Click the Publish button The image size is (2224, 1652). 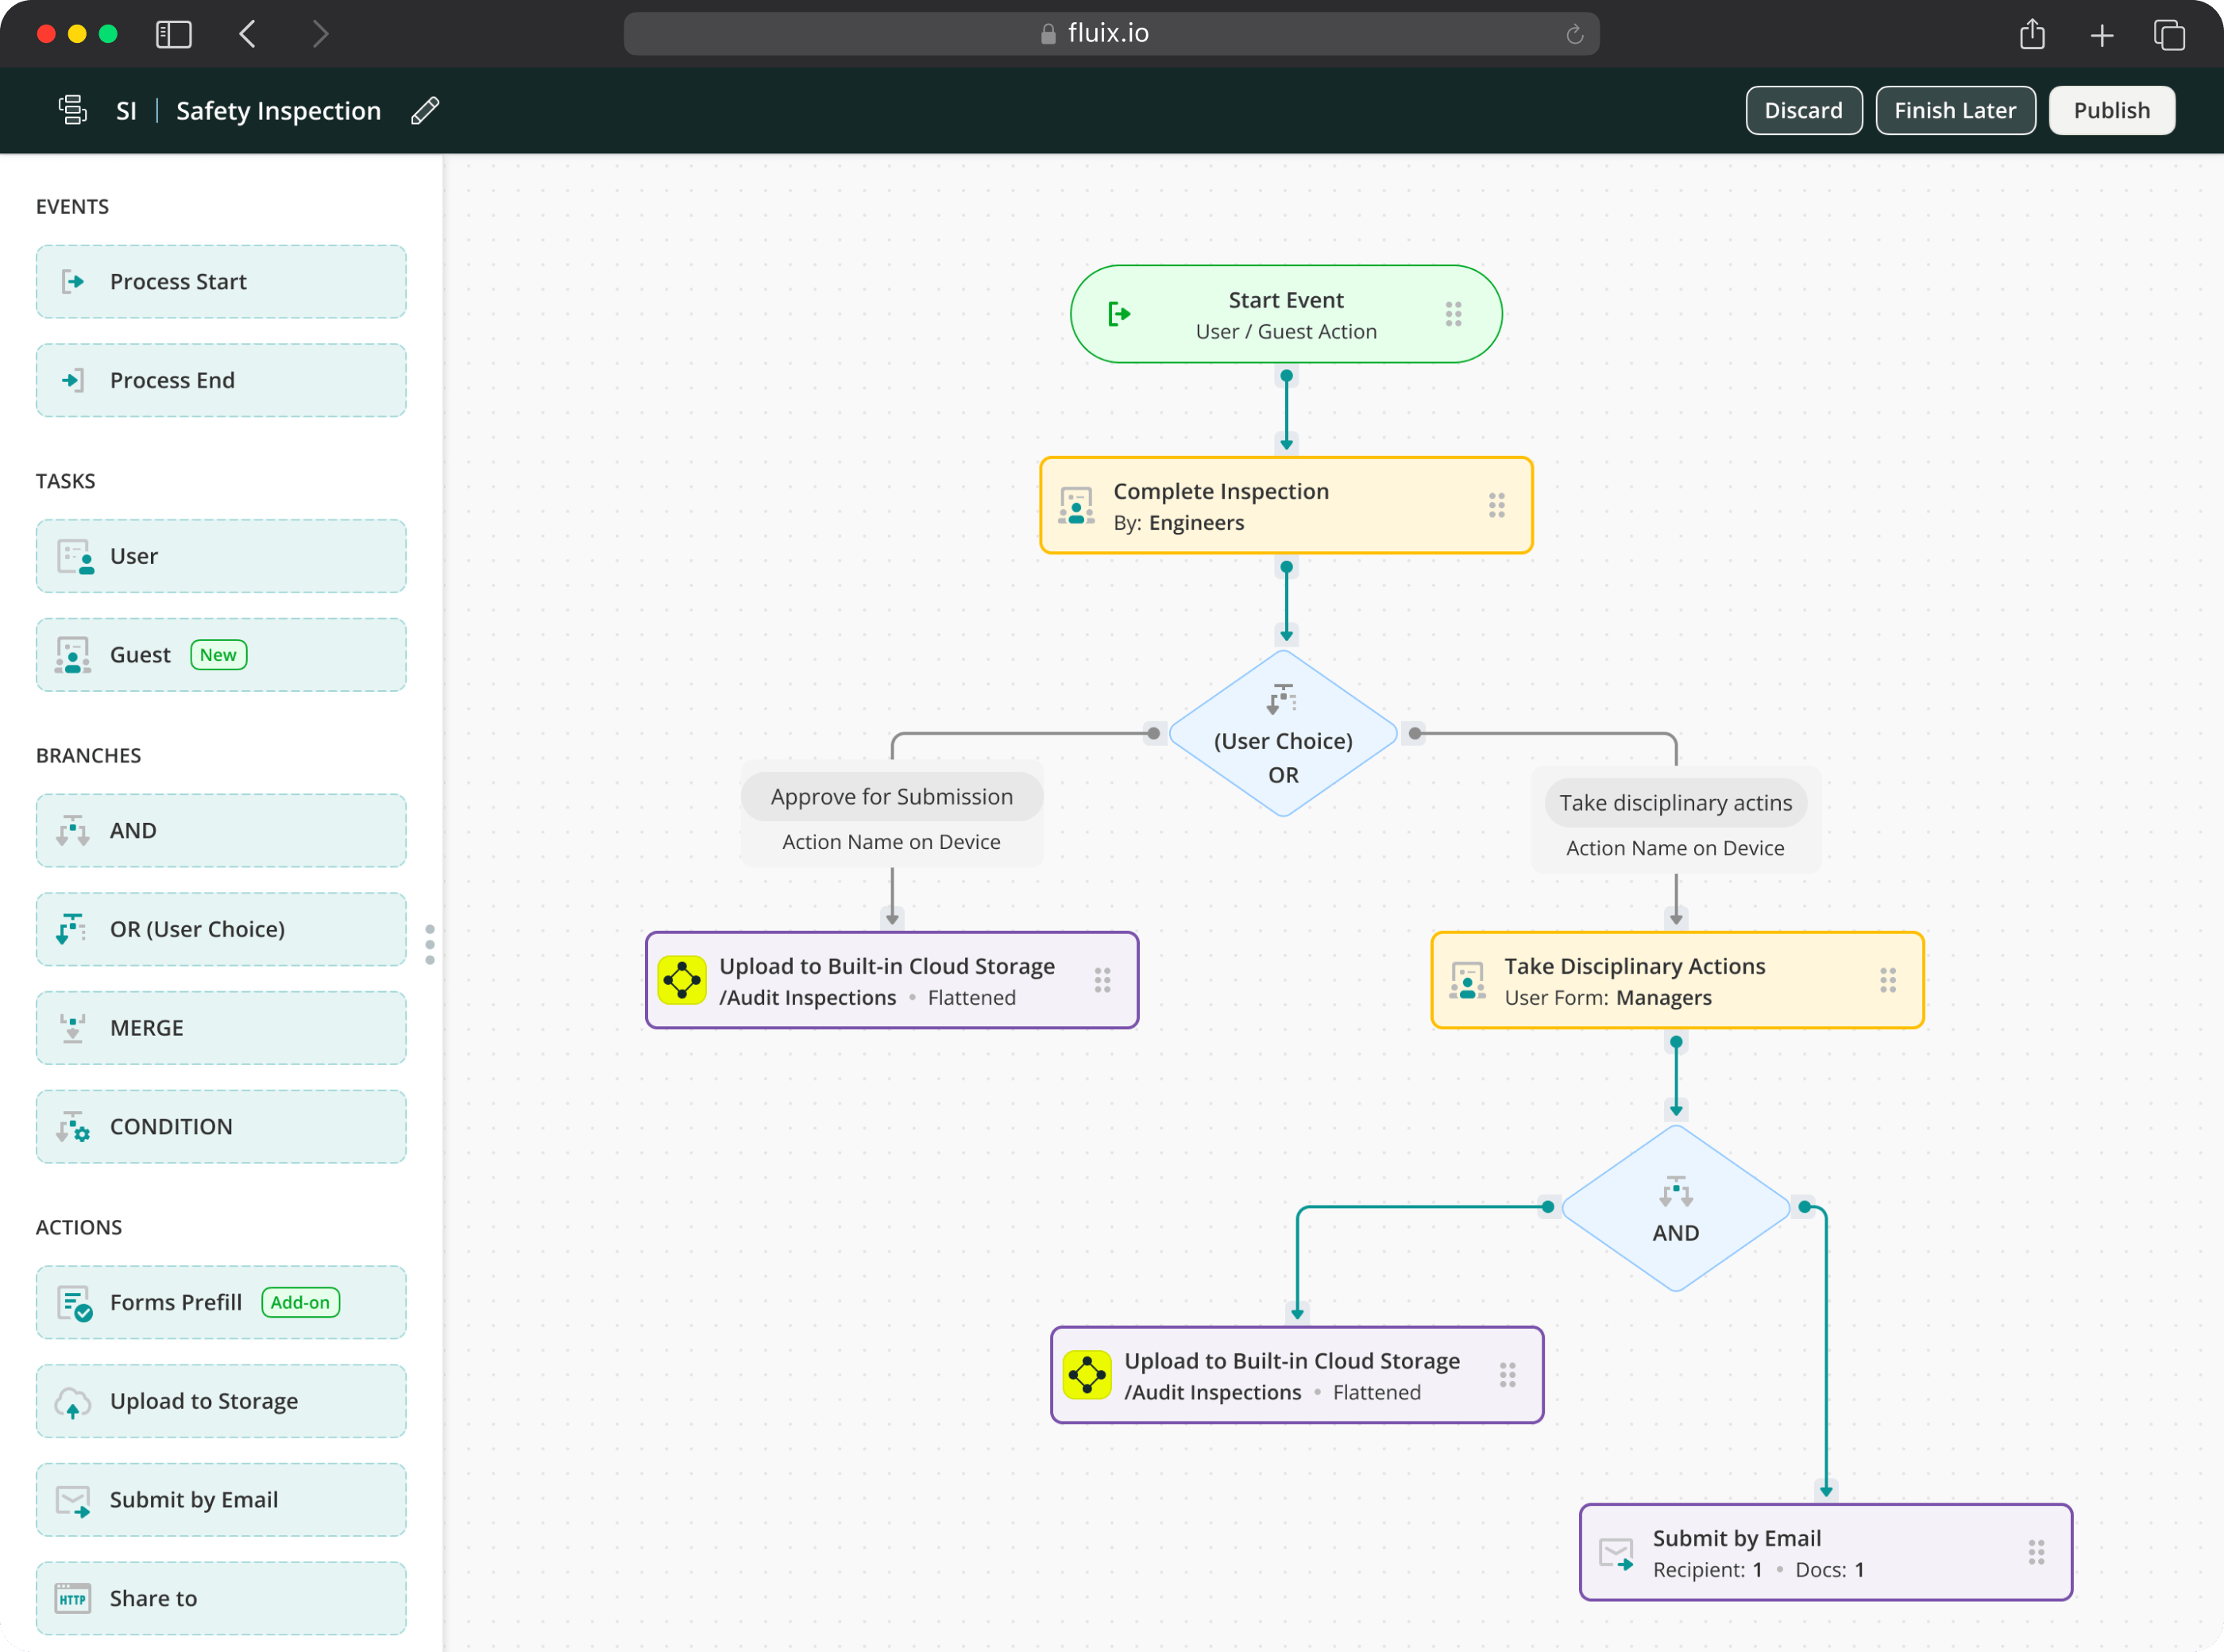(x=2111, y=110)
